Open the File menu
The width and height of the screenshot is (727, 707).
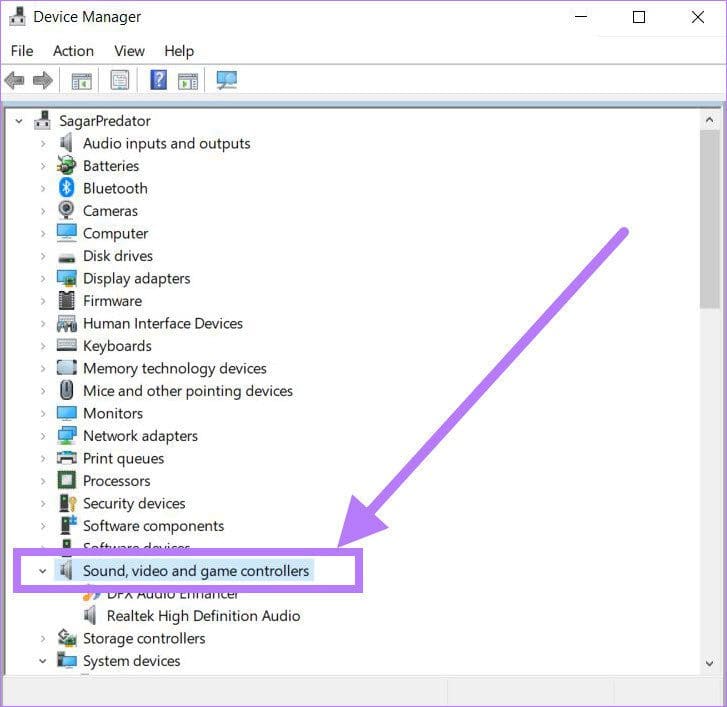[22, 51]
